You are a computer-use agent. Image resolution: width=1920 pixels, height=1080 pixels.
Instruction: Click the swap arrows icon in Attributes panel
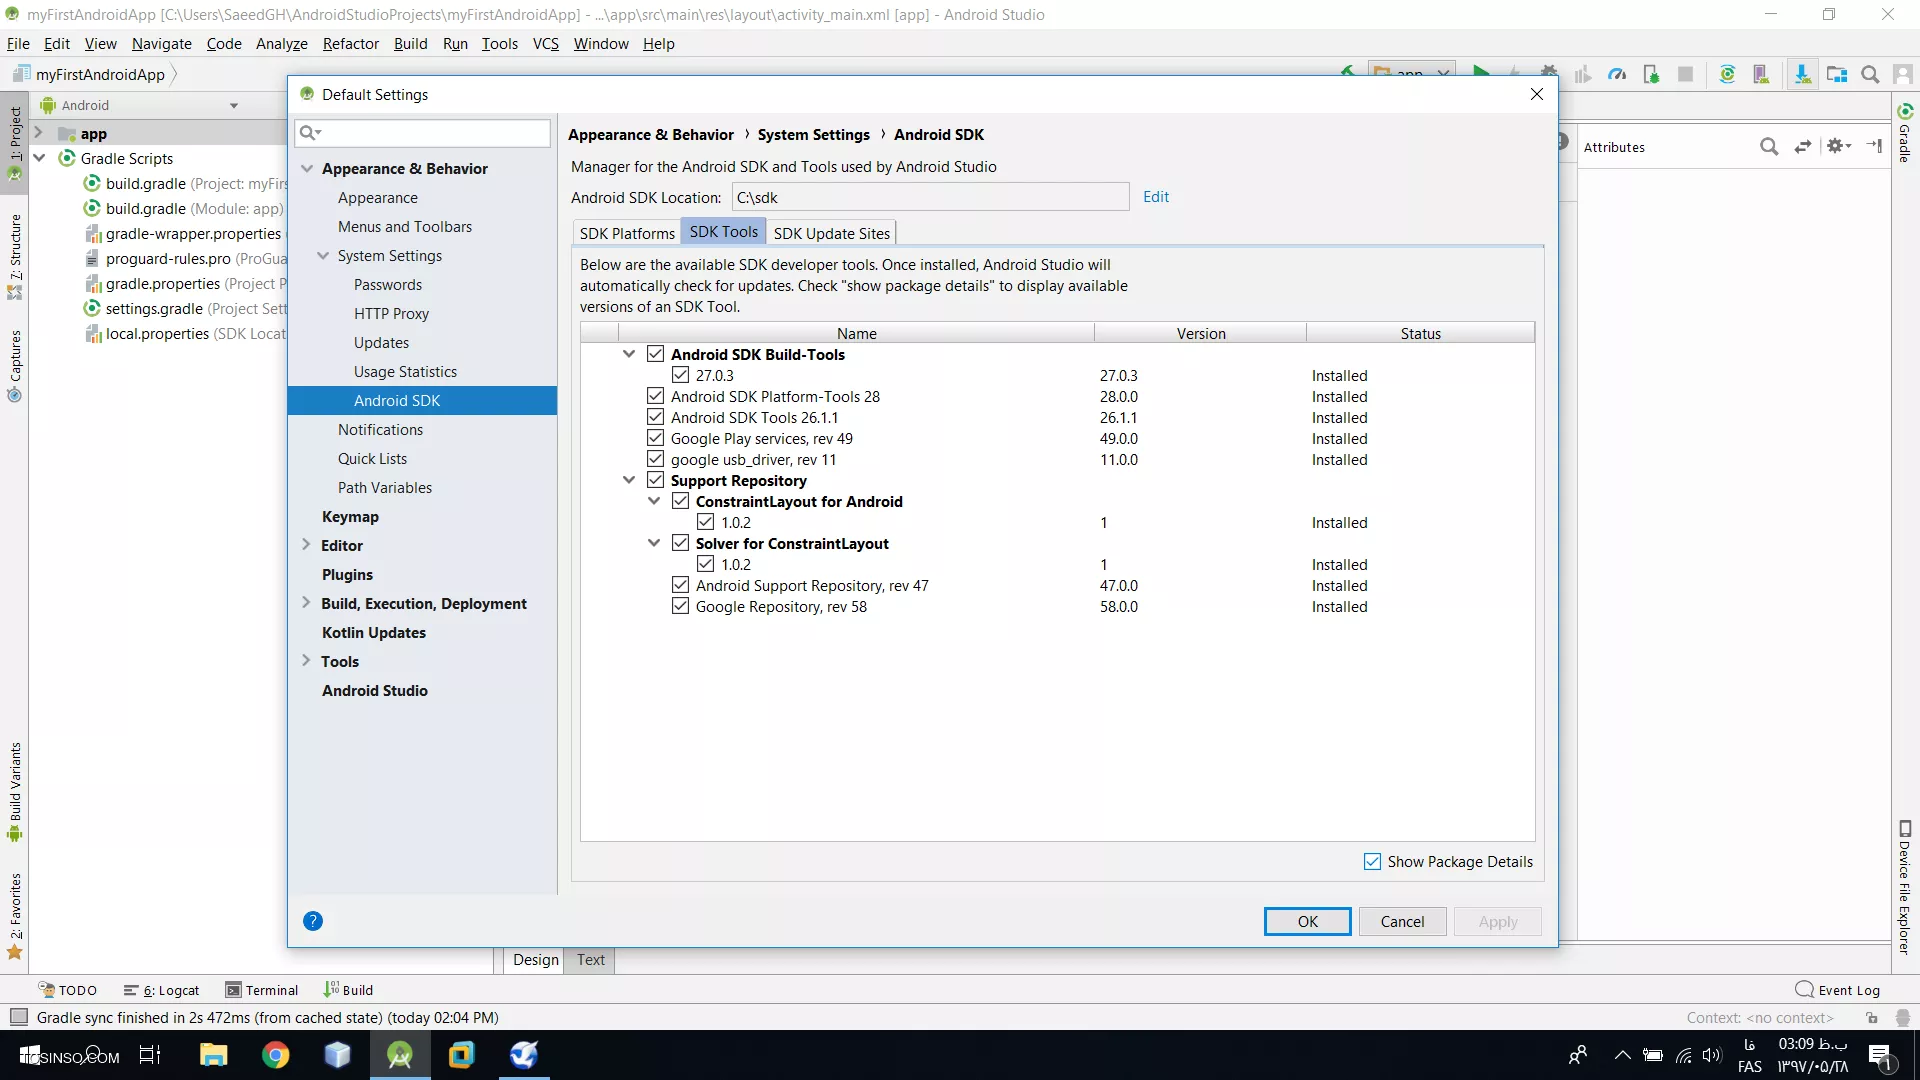click(x=1803, y=147)
